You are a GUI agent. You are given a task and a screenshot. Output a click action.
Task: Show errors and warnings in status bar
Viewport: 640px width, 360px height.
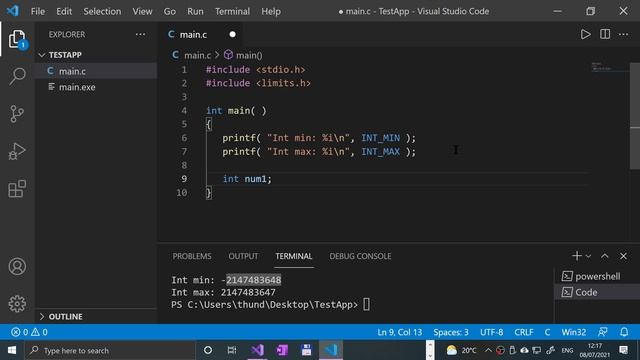click(29, 332)
